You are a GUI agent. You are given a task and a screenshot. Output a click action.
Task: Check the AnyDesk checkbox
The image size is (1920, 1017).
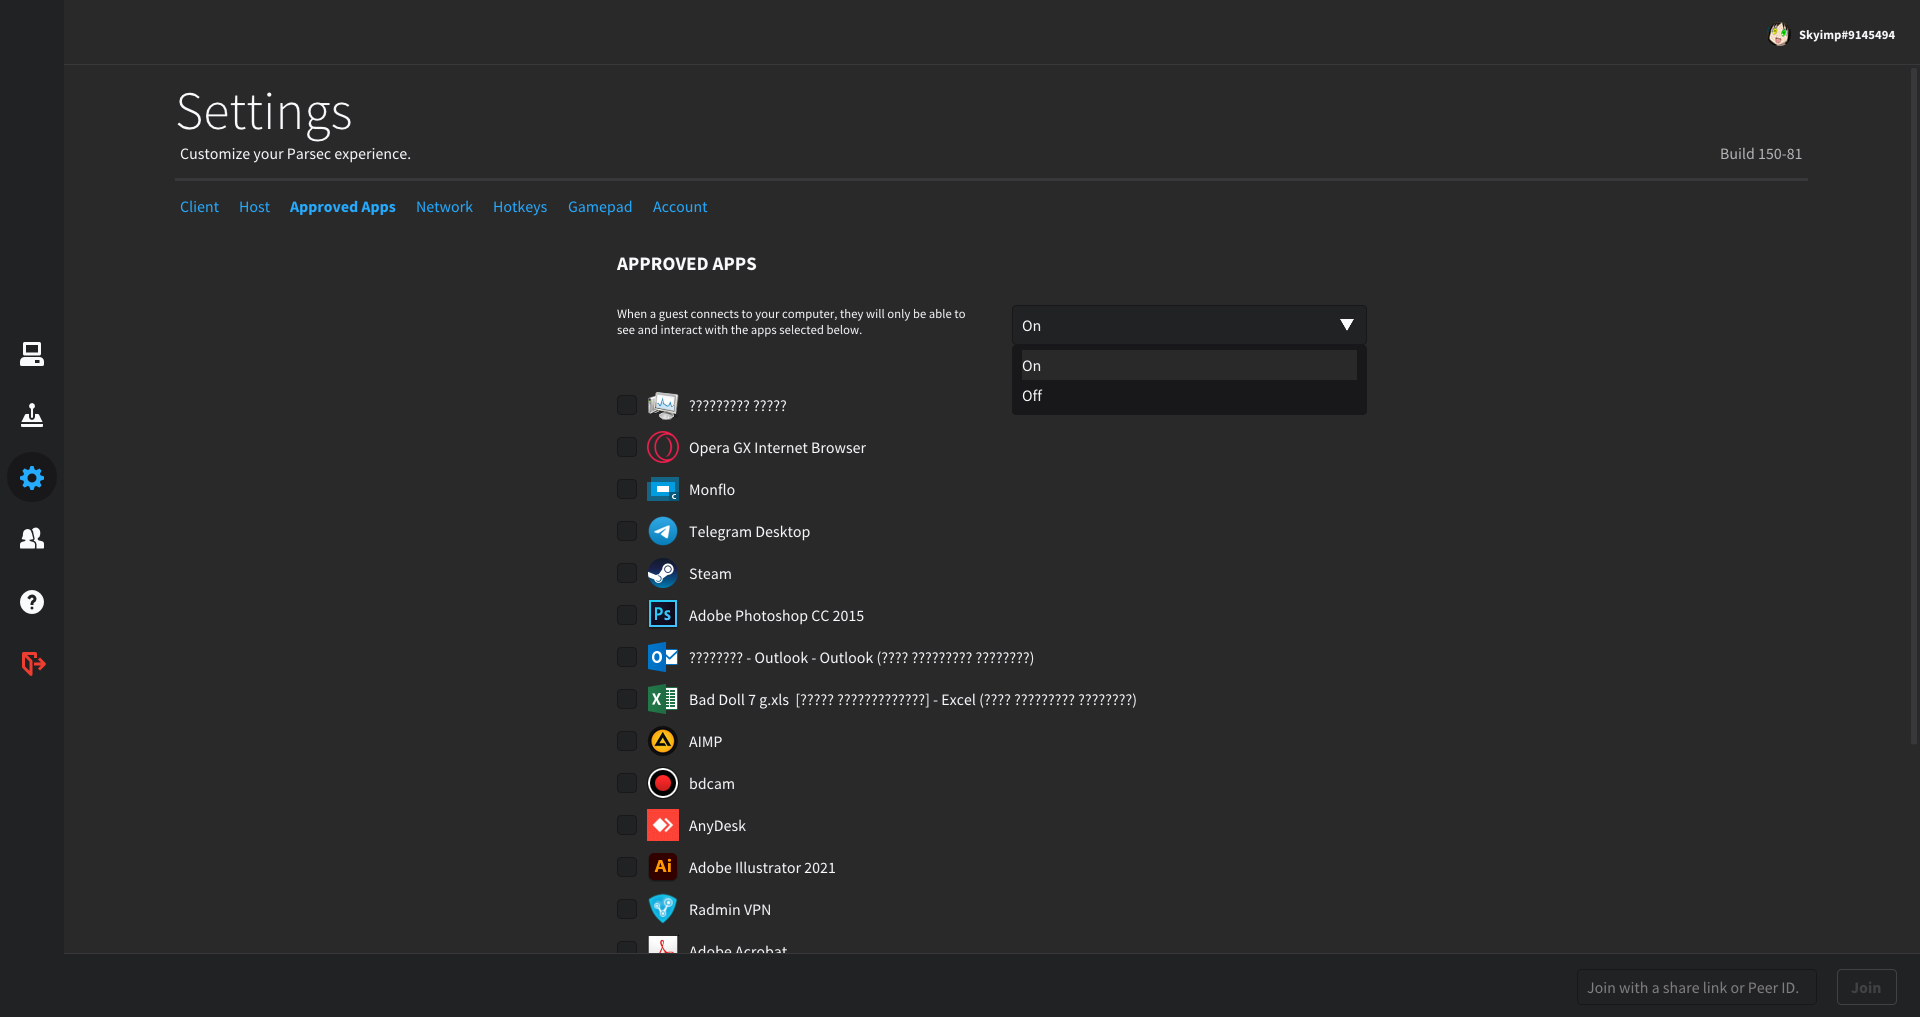[x=627, y=825]
